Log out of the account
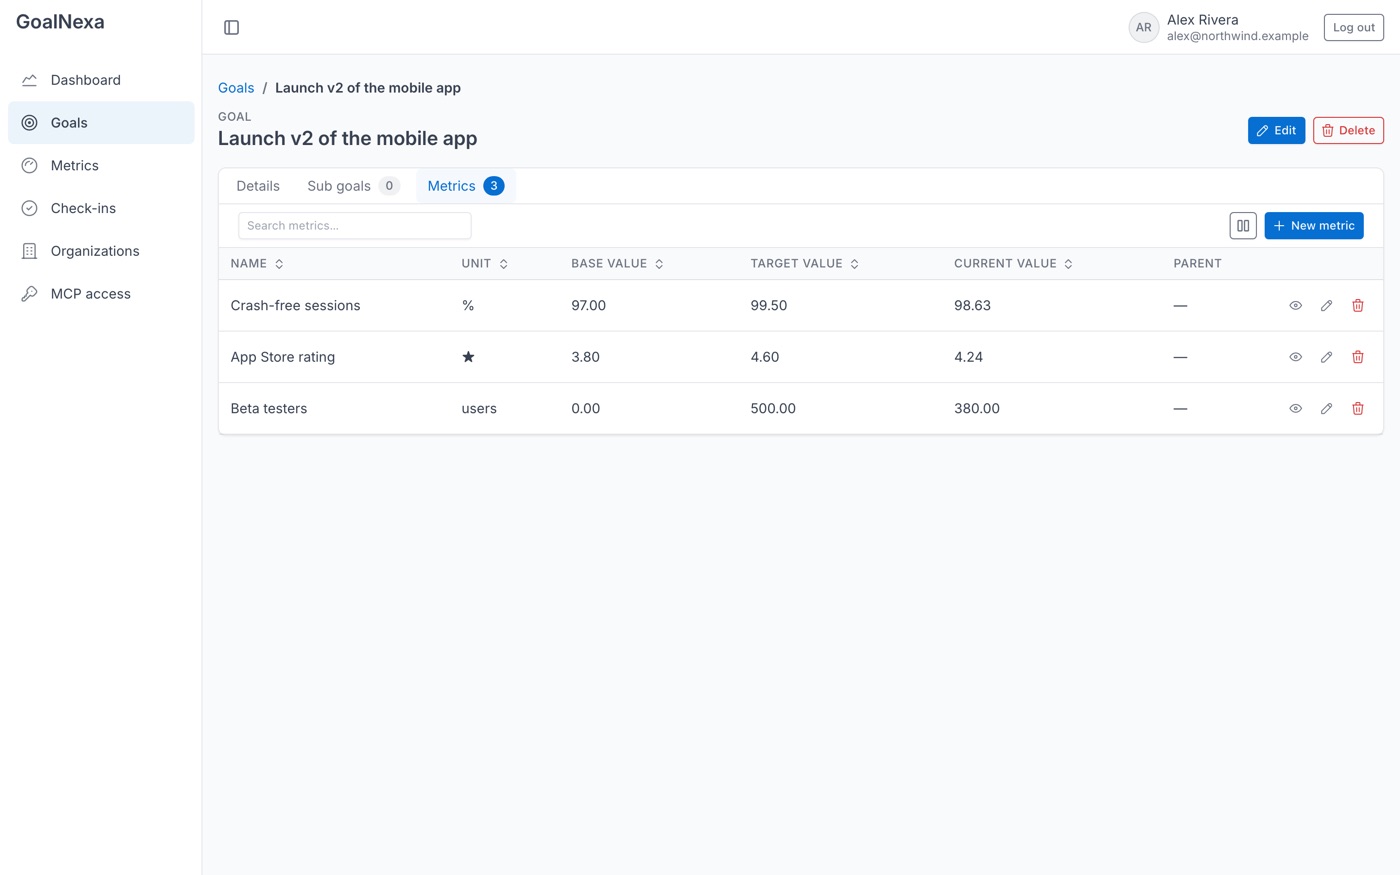This screenshot has height=875, width=1400. [x=1354, y=28]
